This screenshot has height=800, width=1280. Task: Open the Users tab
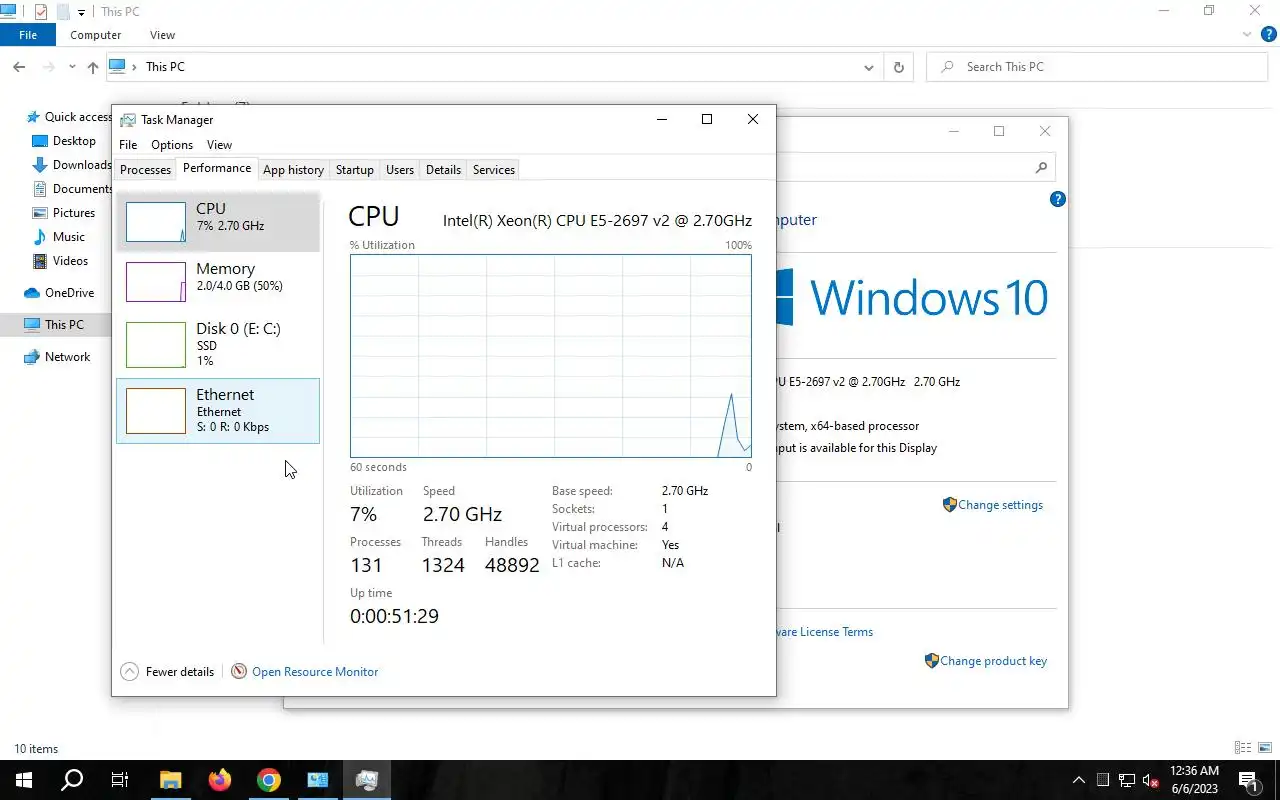(x=400, y=170)
